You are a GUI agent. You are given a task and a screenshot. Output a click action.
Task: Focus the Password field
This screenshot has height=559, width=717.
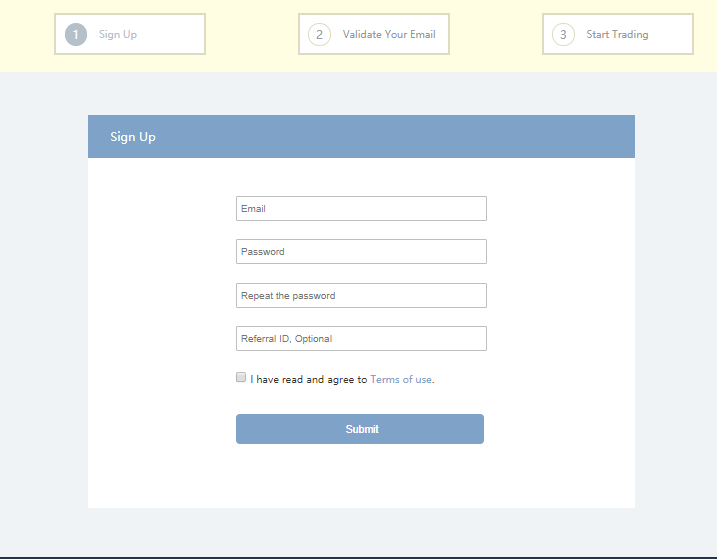click(x=361, y=252)
